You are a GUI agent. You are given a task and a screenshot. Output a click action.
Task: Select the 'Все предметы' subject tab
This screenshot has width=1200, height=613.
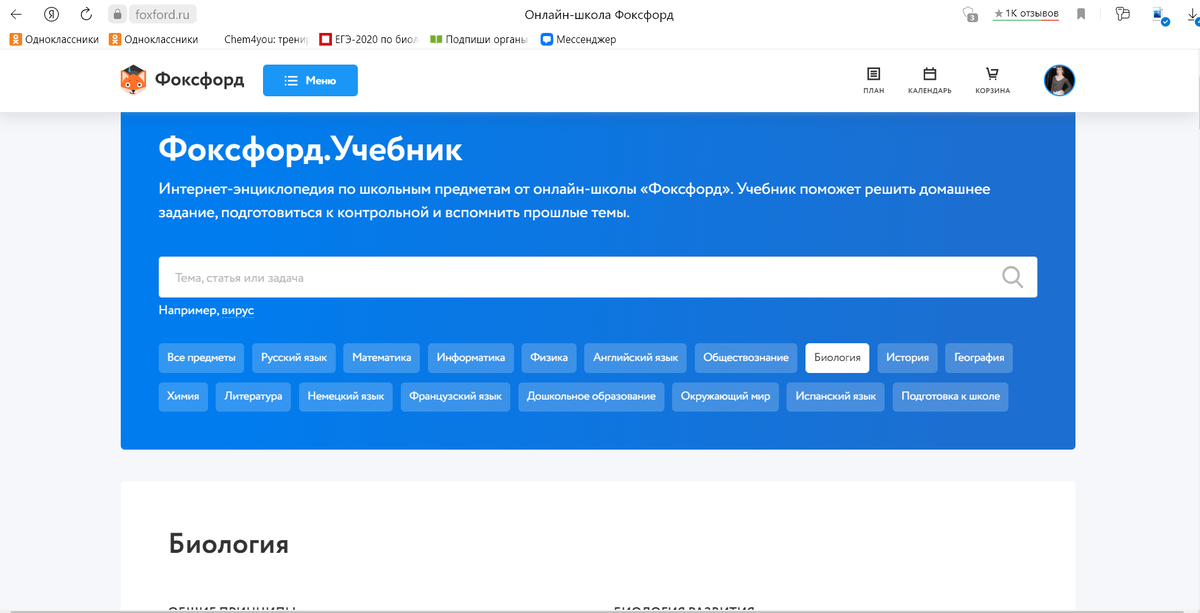coord(201,357)
